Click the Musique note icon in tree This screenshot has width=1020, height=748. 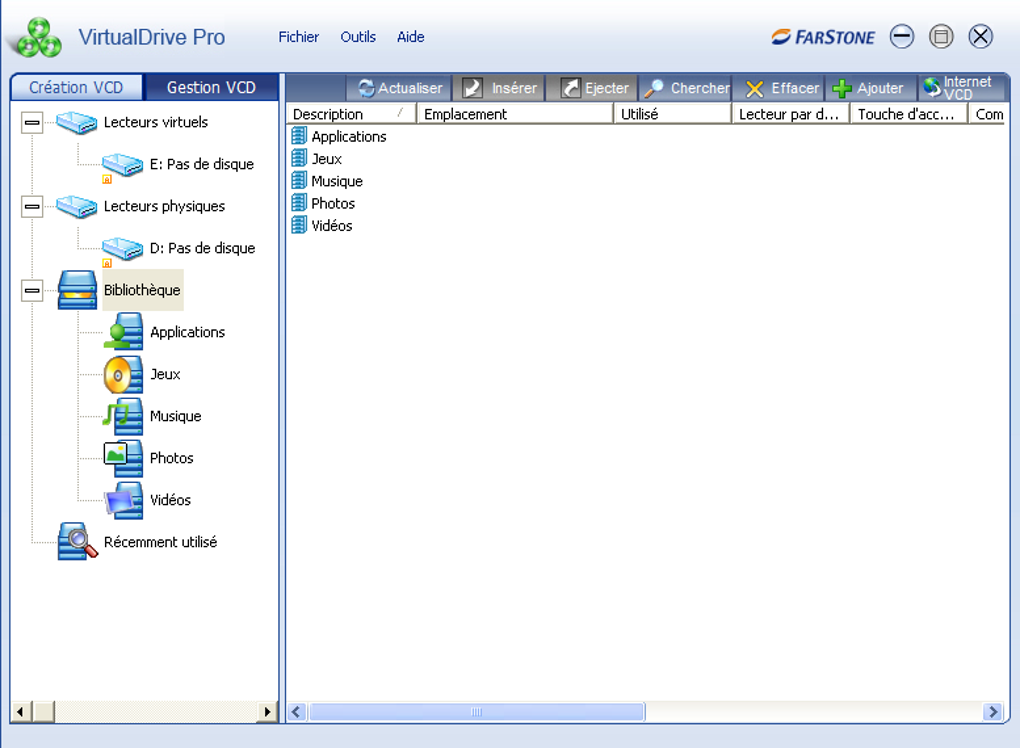pyautogui.click(x=123, y=416)
